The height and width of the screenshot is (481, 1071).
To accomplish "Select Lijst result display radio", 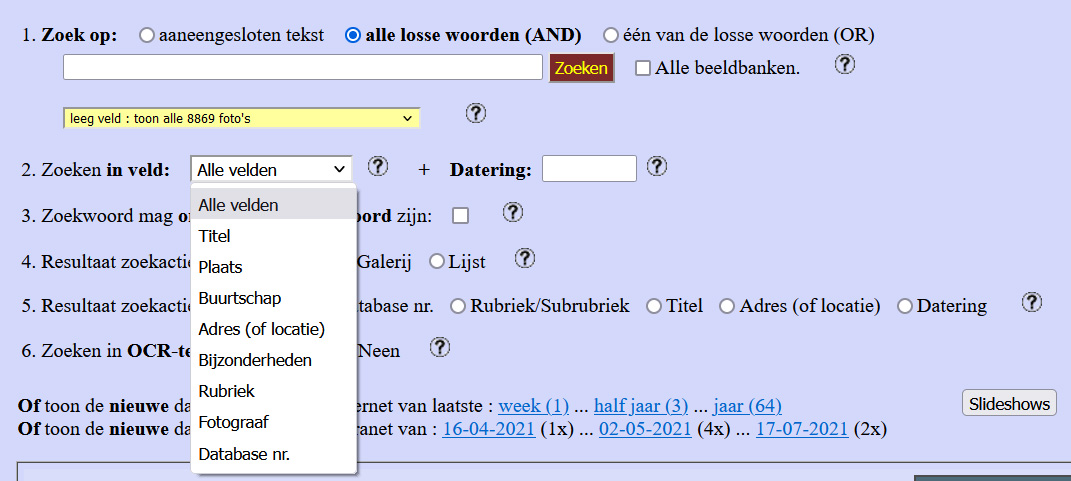I will coord(436,262).
